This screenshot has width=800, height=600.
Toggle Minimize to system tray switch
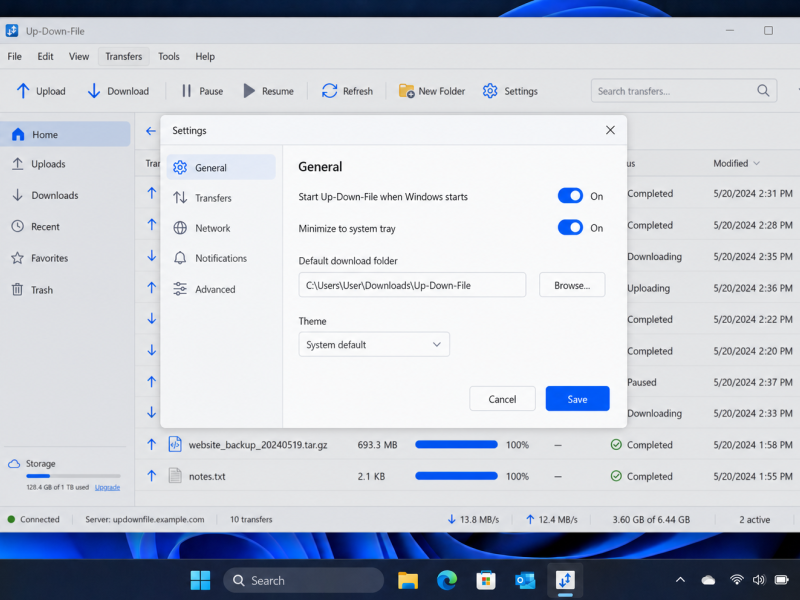tap(570, 228)
